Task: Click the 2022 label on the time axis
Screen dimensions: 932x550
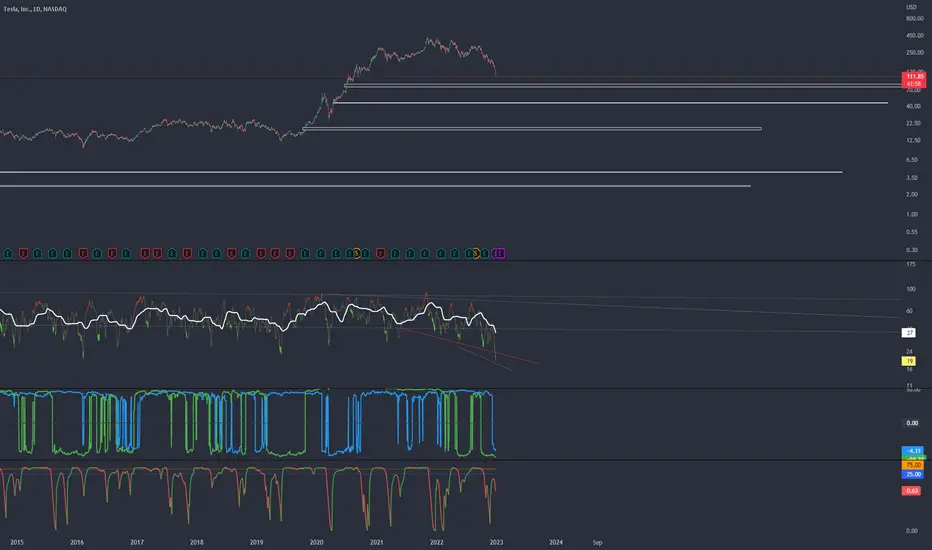Action: 436,542
